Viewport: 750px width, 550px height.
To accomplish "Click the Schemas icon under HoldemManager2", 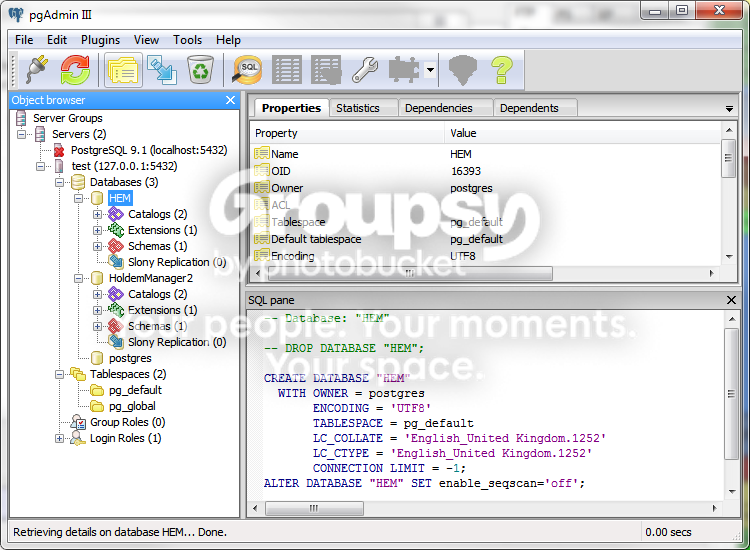I will point(116,326).
